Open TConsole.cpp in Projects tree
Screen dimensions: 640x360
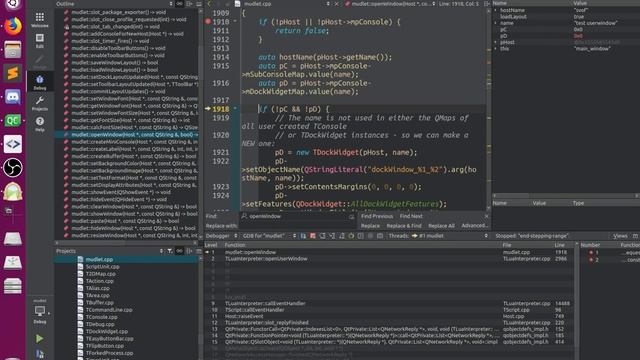(101, 317)
